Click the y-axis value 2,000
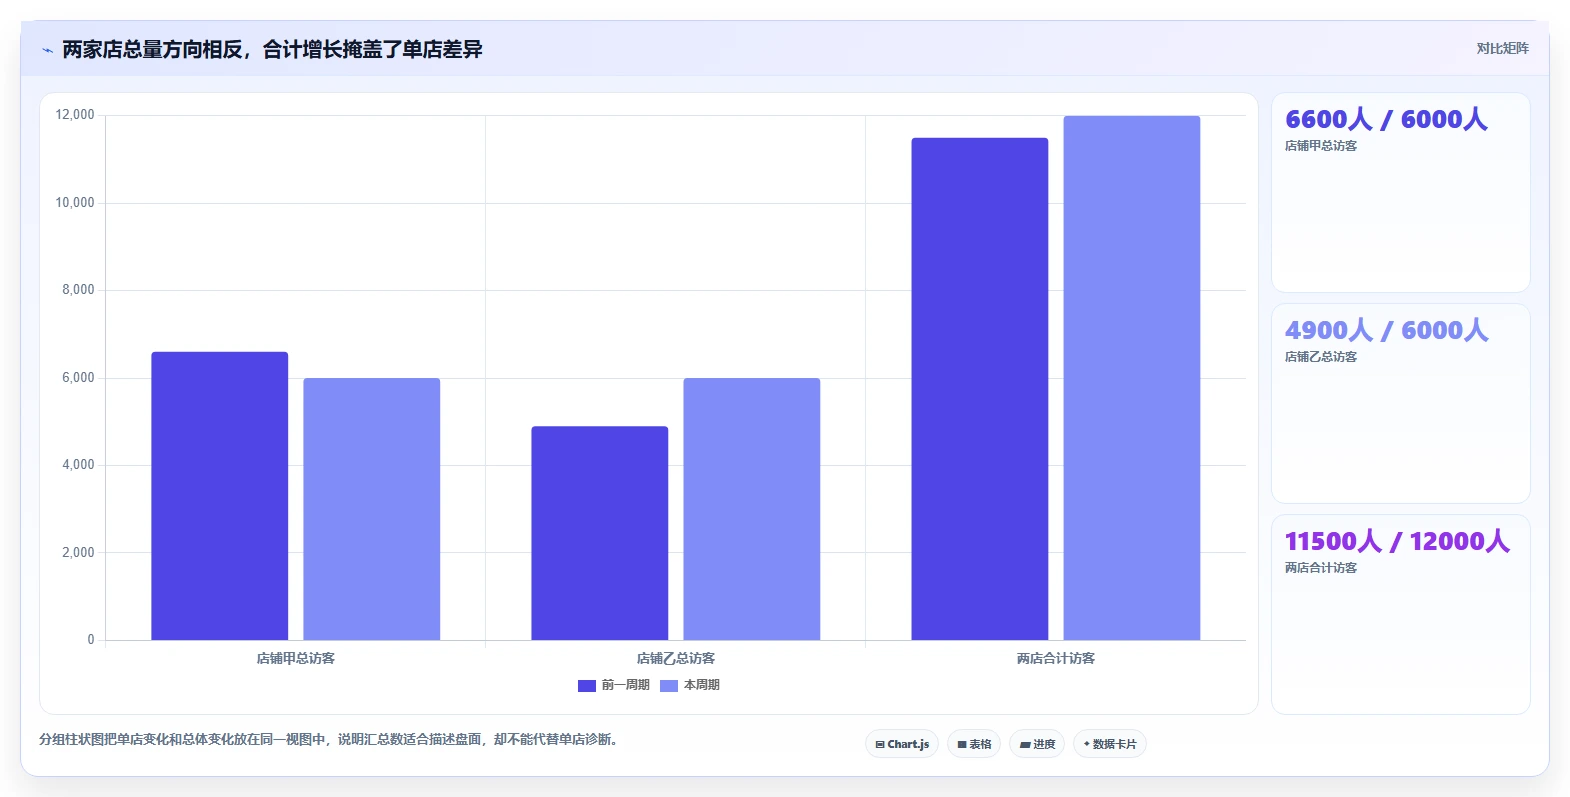Screen dimensions: 1570x797 (78, 553)
